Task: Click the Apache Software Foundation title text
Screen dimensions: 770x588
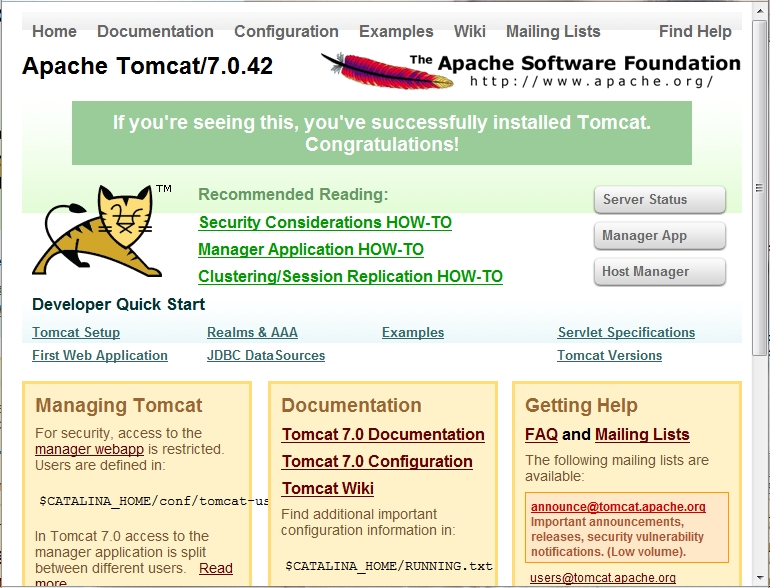Action: pos(575,63)
